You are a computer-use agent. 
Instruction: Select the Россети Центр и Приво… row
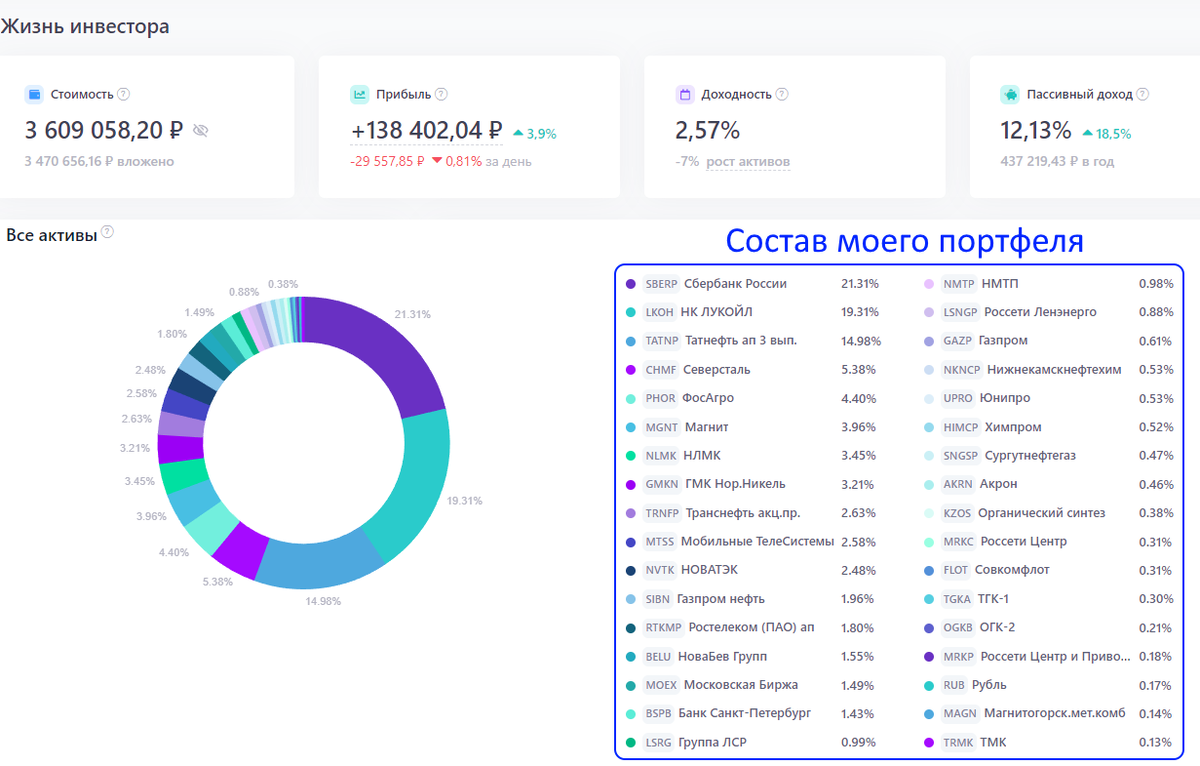(x=1049, y=656)
